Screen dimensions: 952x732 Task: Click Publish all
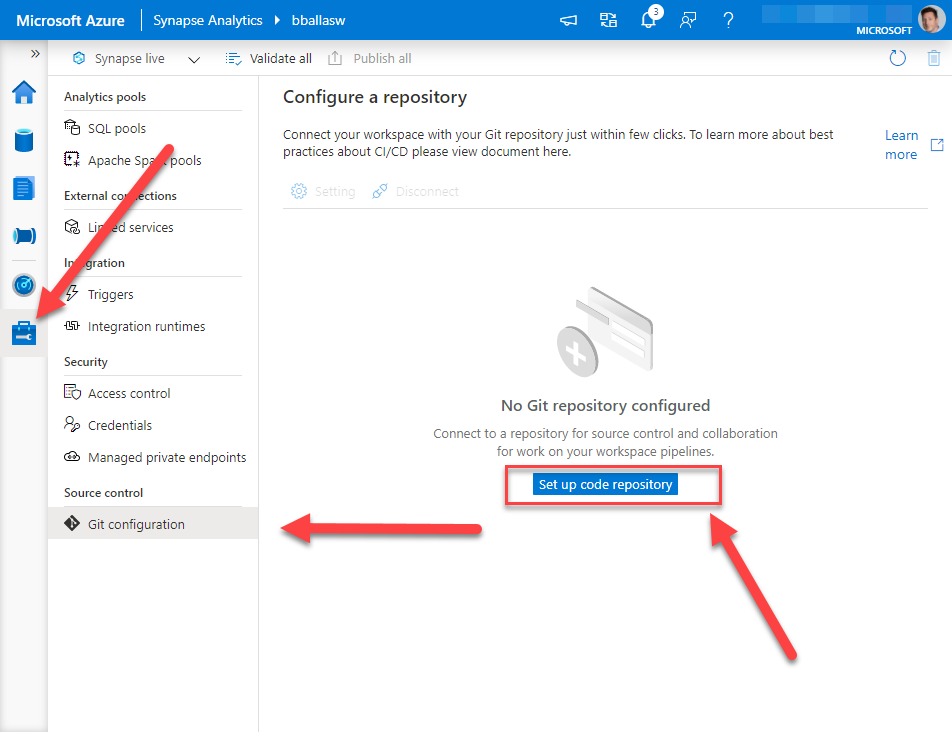(370, 58)
